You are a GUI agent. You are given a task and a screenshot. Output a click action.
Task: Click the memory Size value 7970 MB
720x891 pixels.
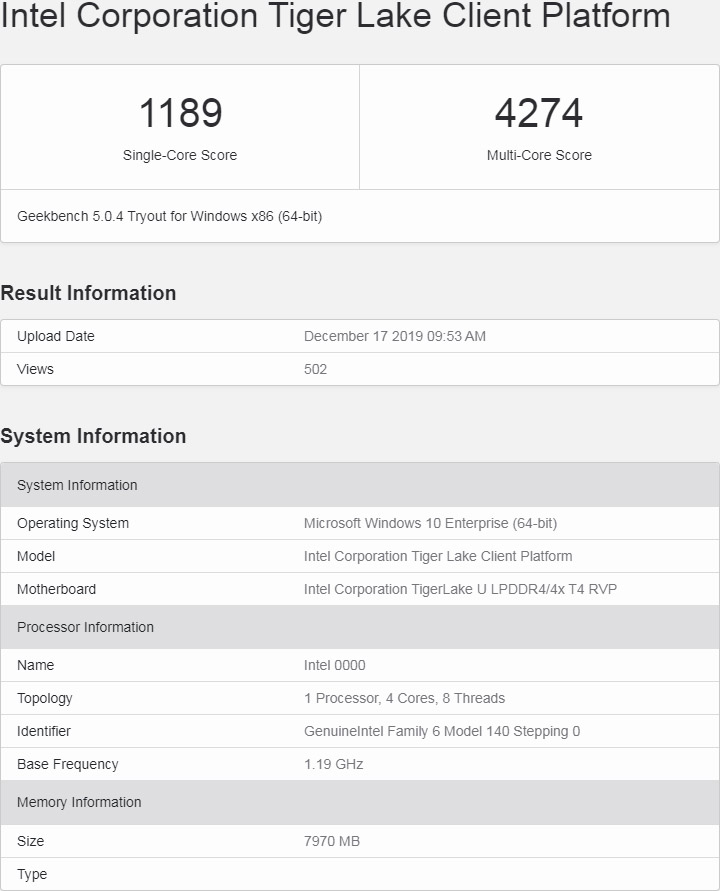[x=332, y=841]
